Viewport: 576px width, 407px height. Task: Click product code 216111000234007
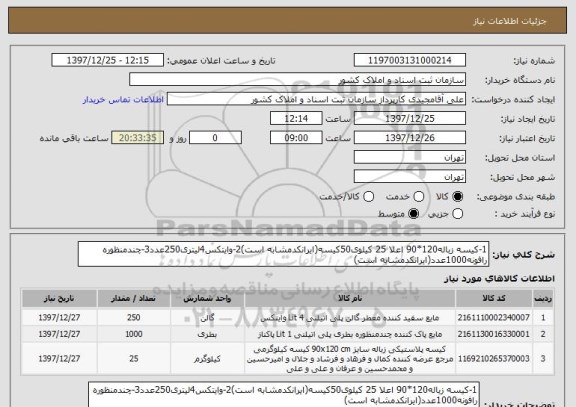tap(494, 317)
